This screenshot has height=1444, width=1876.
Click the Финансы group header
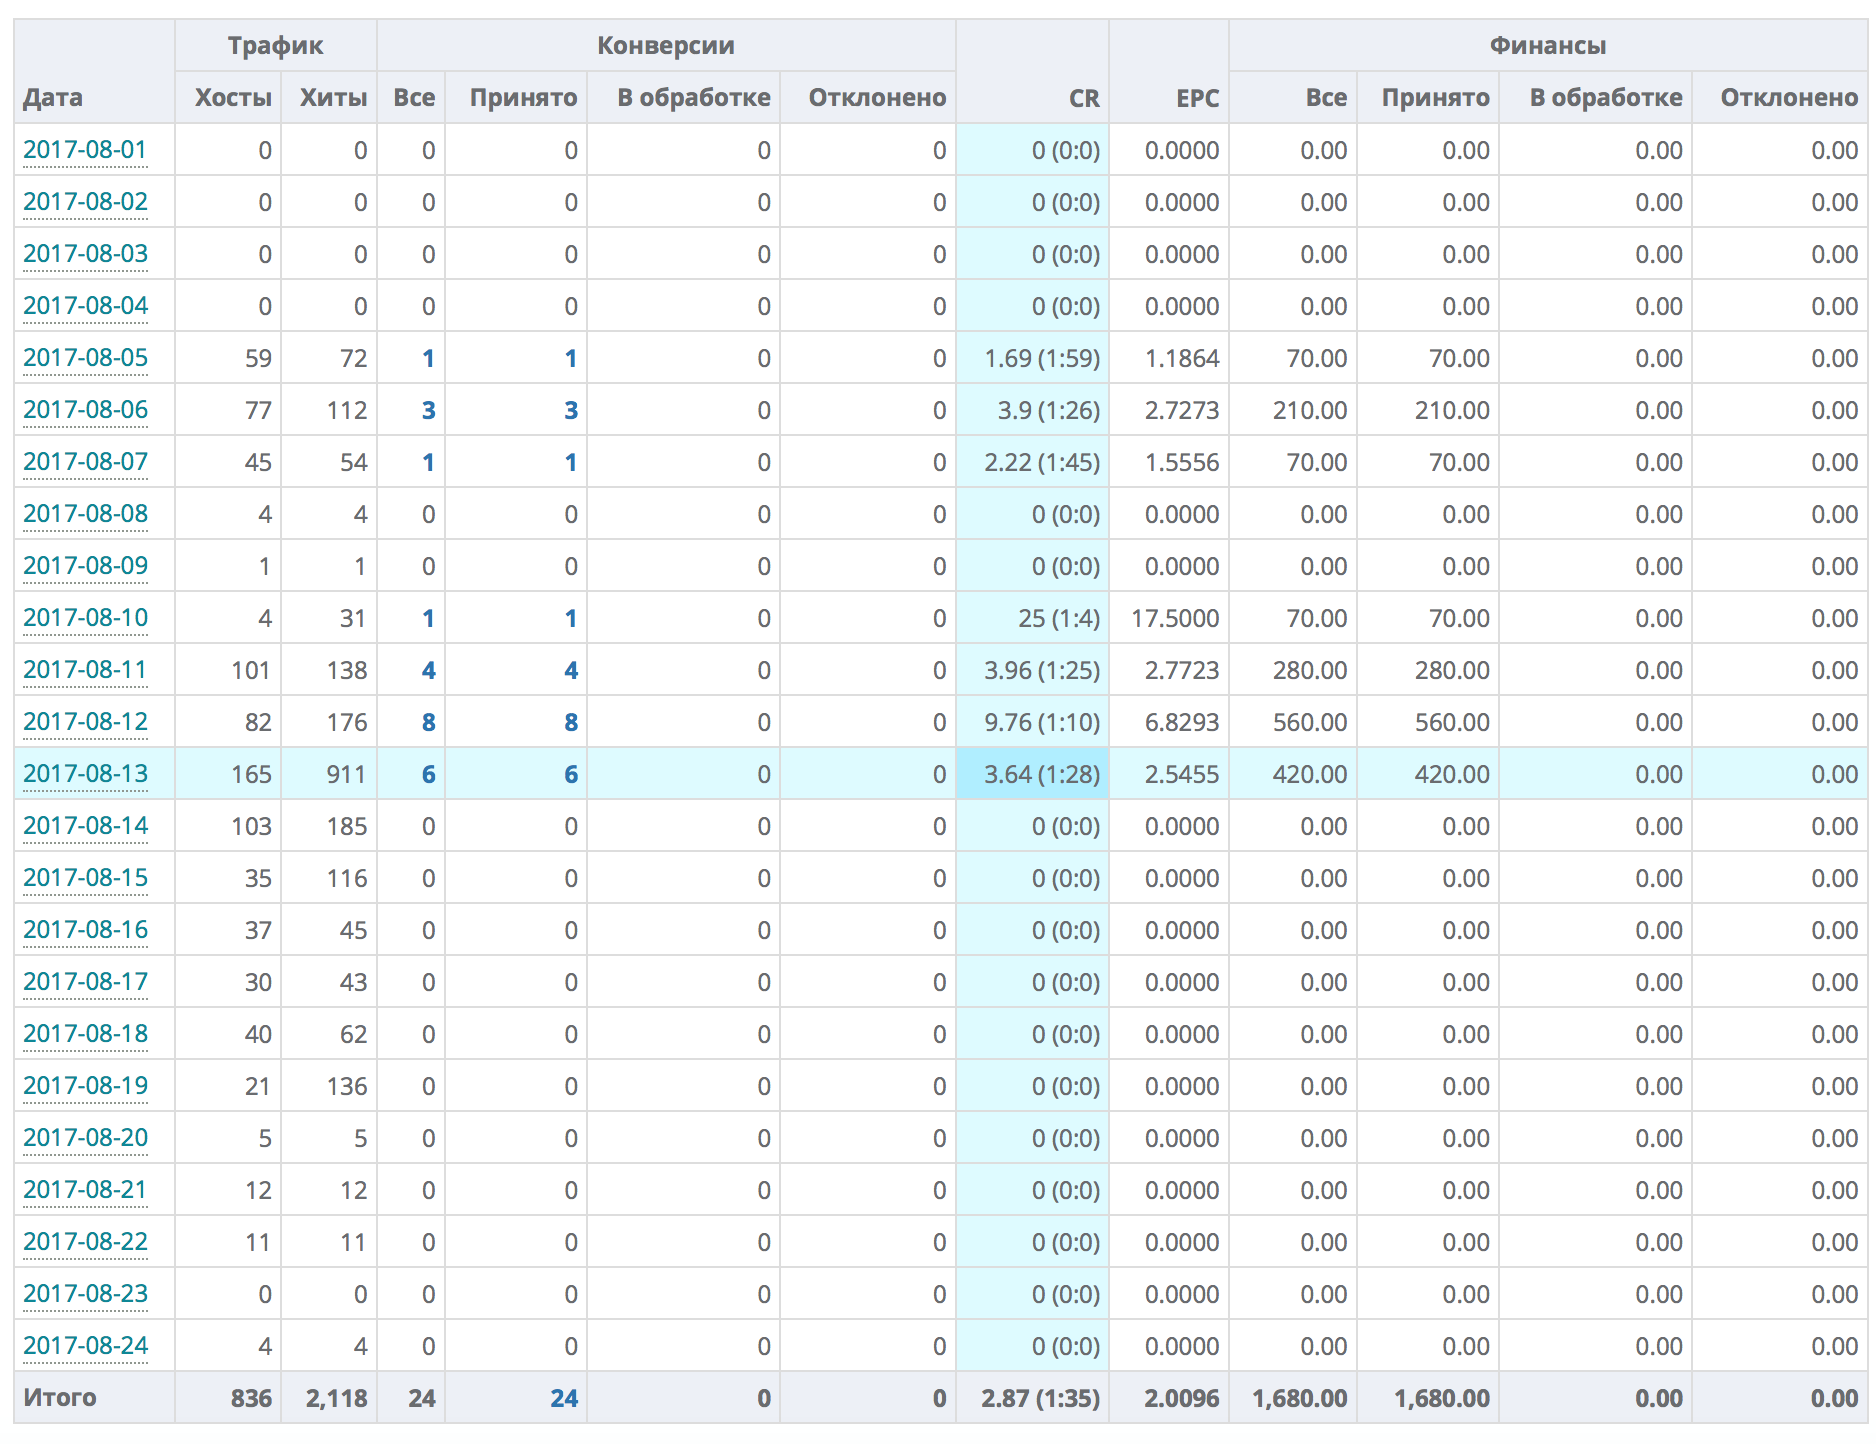click(x=1548, y=46)
